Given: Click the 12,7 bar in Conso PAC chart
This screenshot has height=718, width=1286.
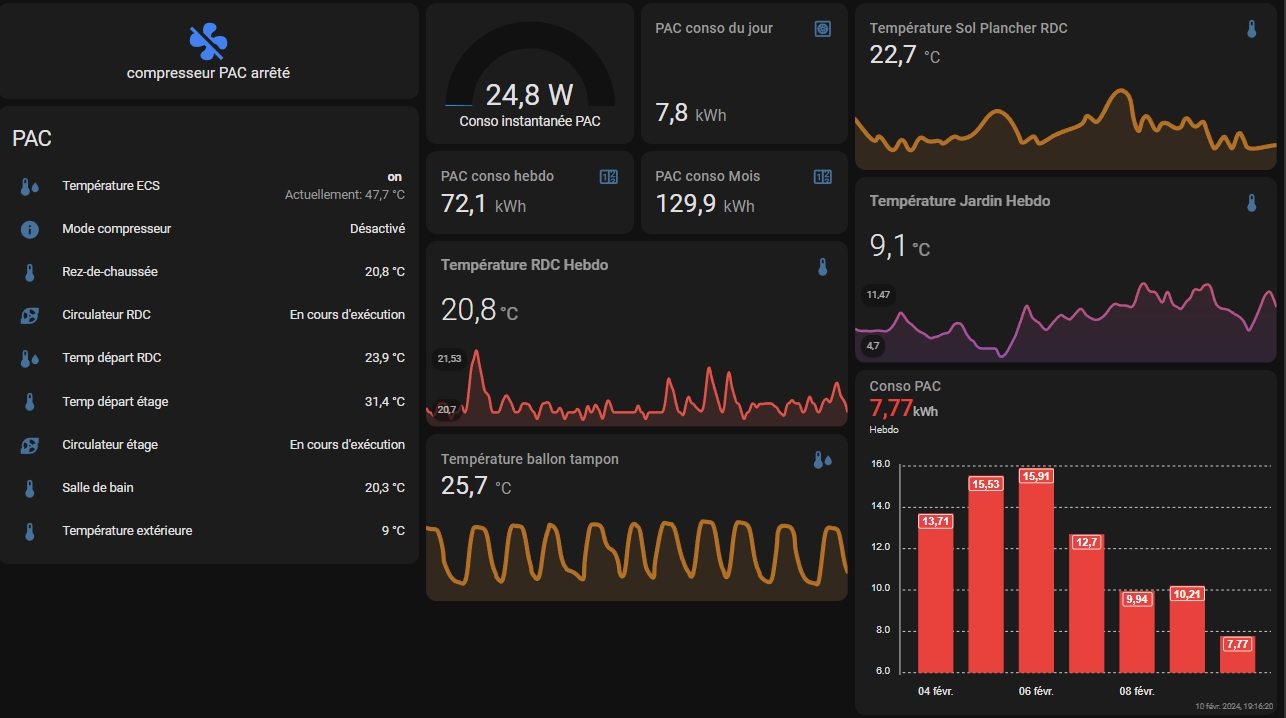Looking at the screenshot, I should (1087, 603).
